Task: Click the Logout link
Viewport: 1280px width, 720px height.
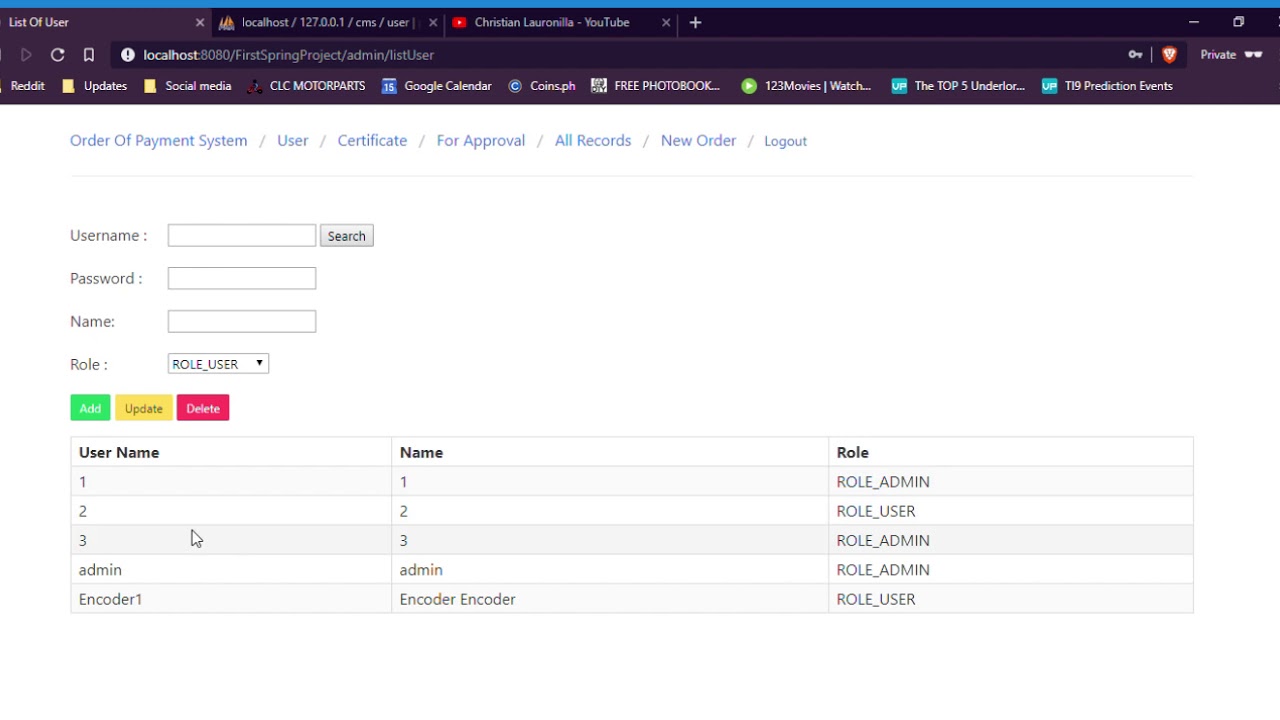Action: [x=785, y=141]
